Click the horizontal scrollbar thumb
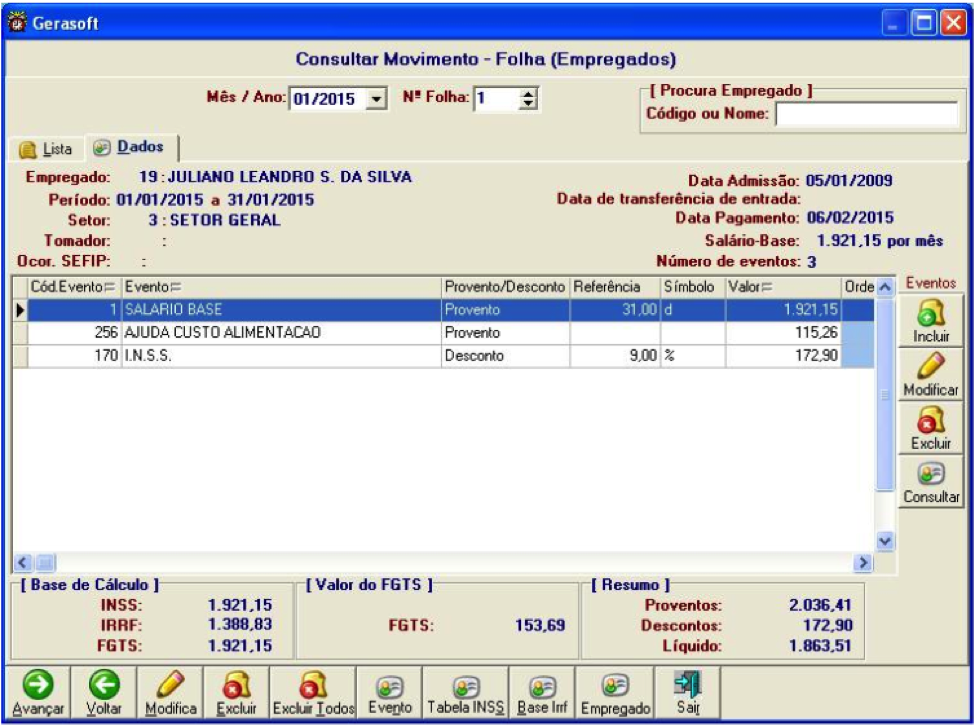The width and height of the screenshot is (975, 728). (x=45, y=563)
